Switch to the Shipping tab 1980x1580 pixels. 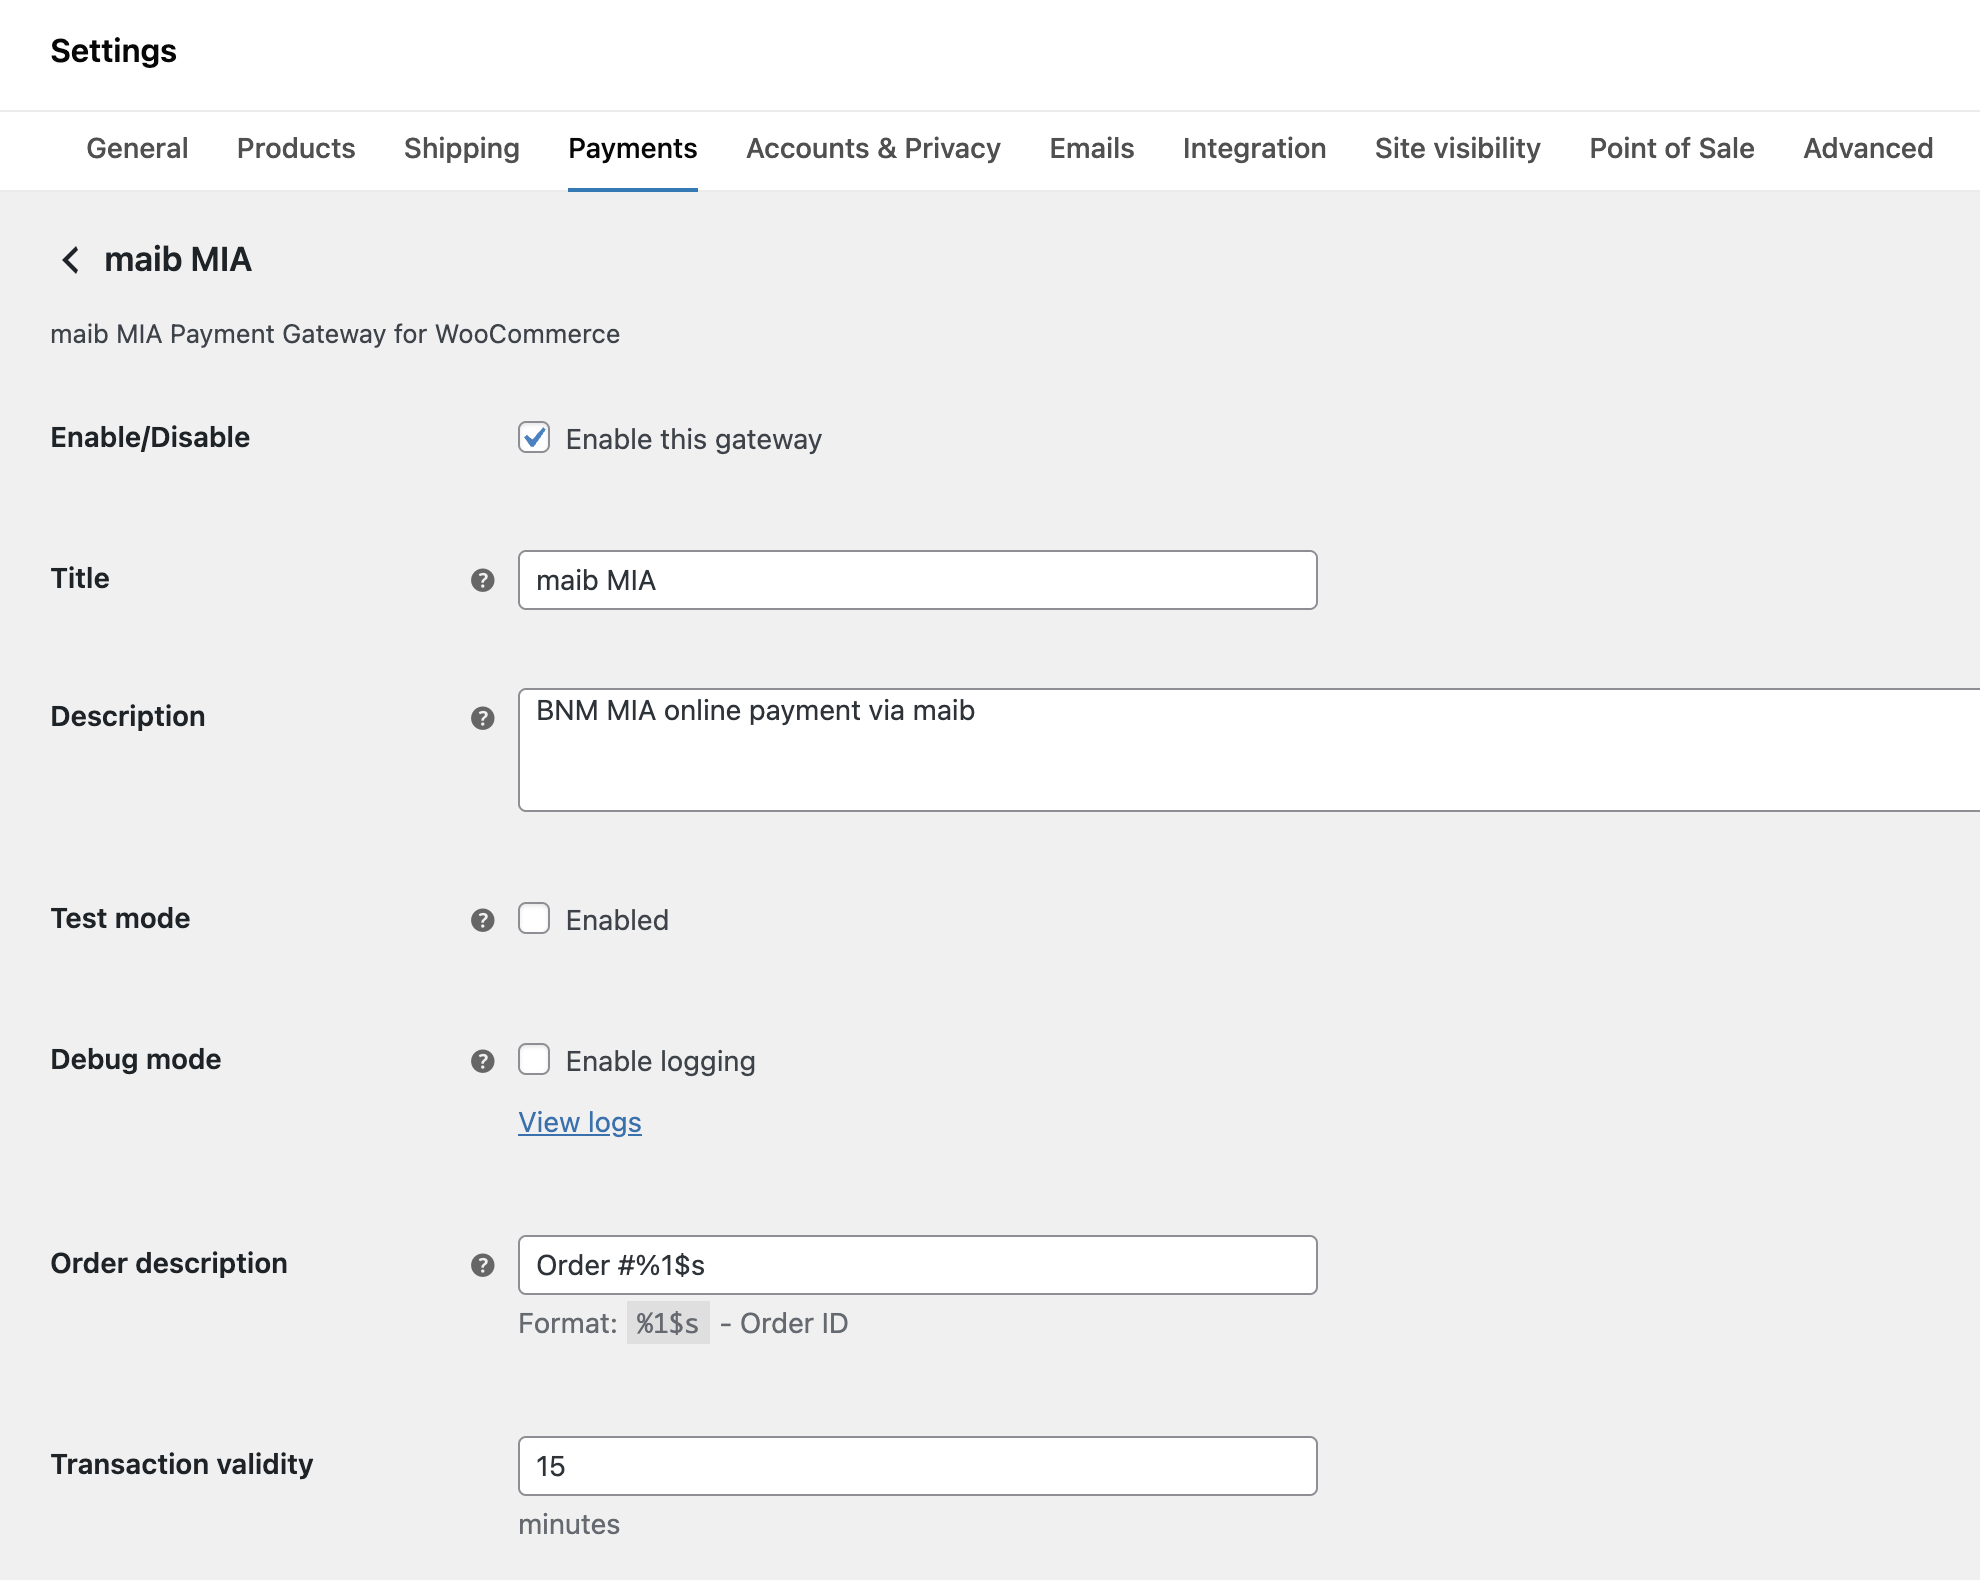point(461,148)
